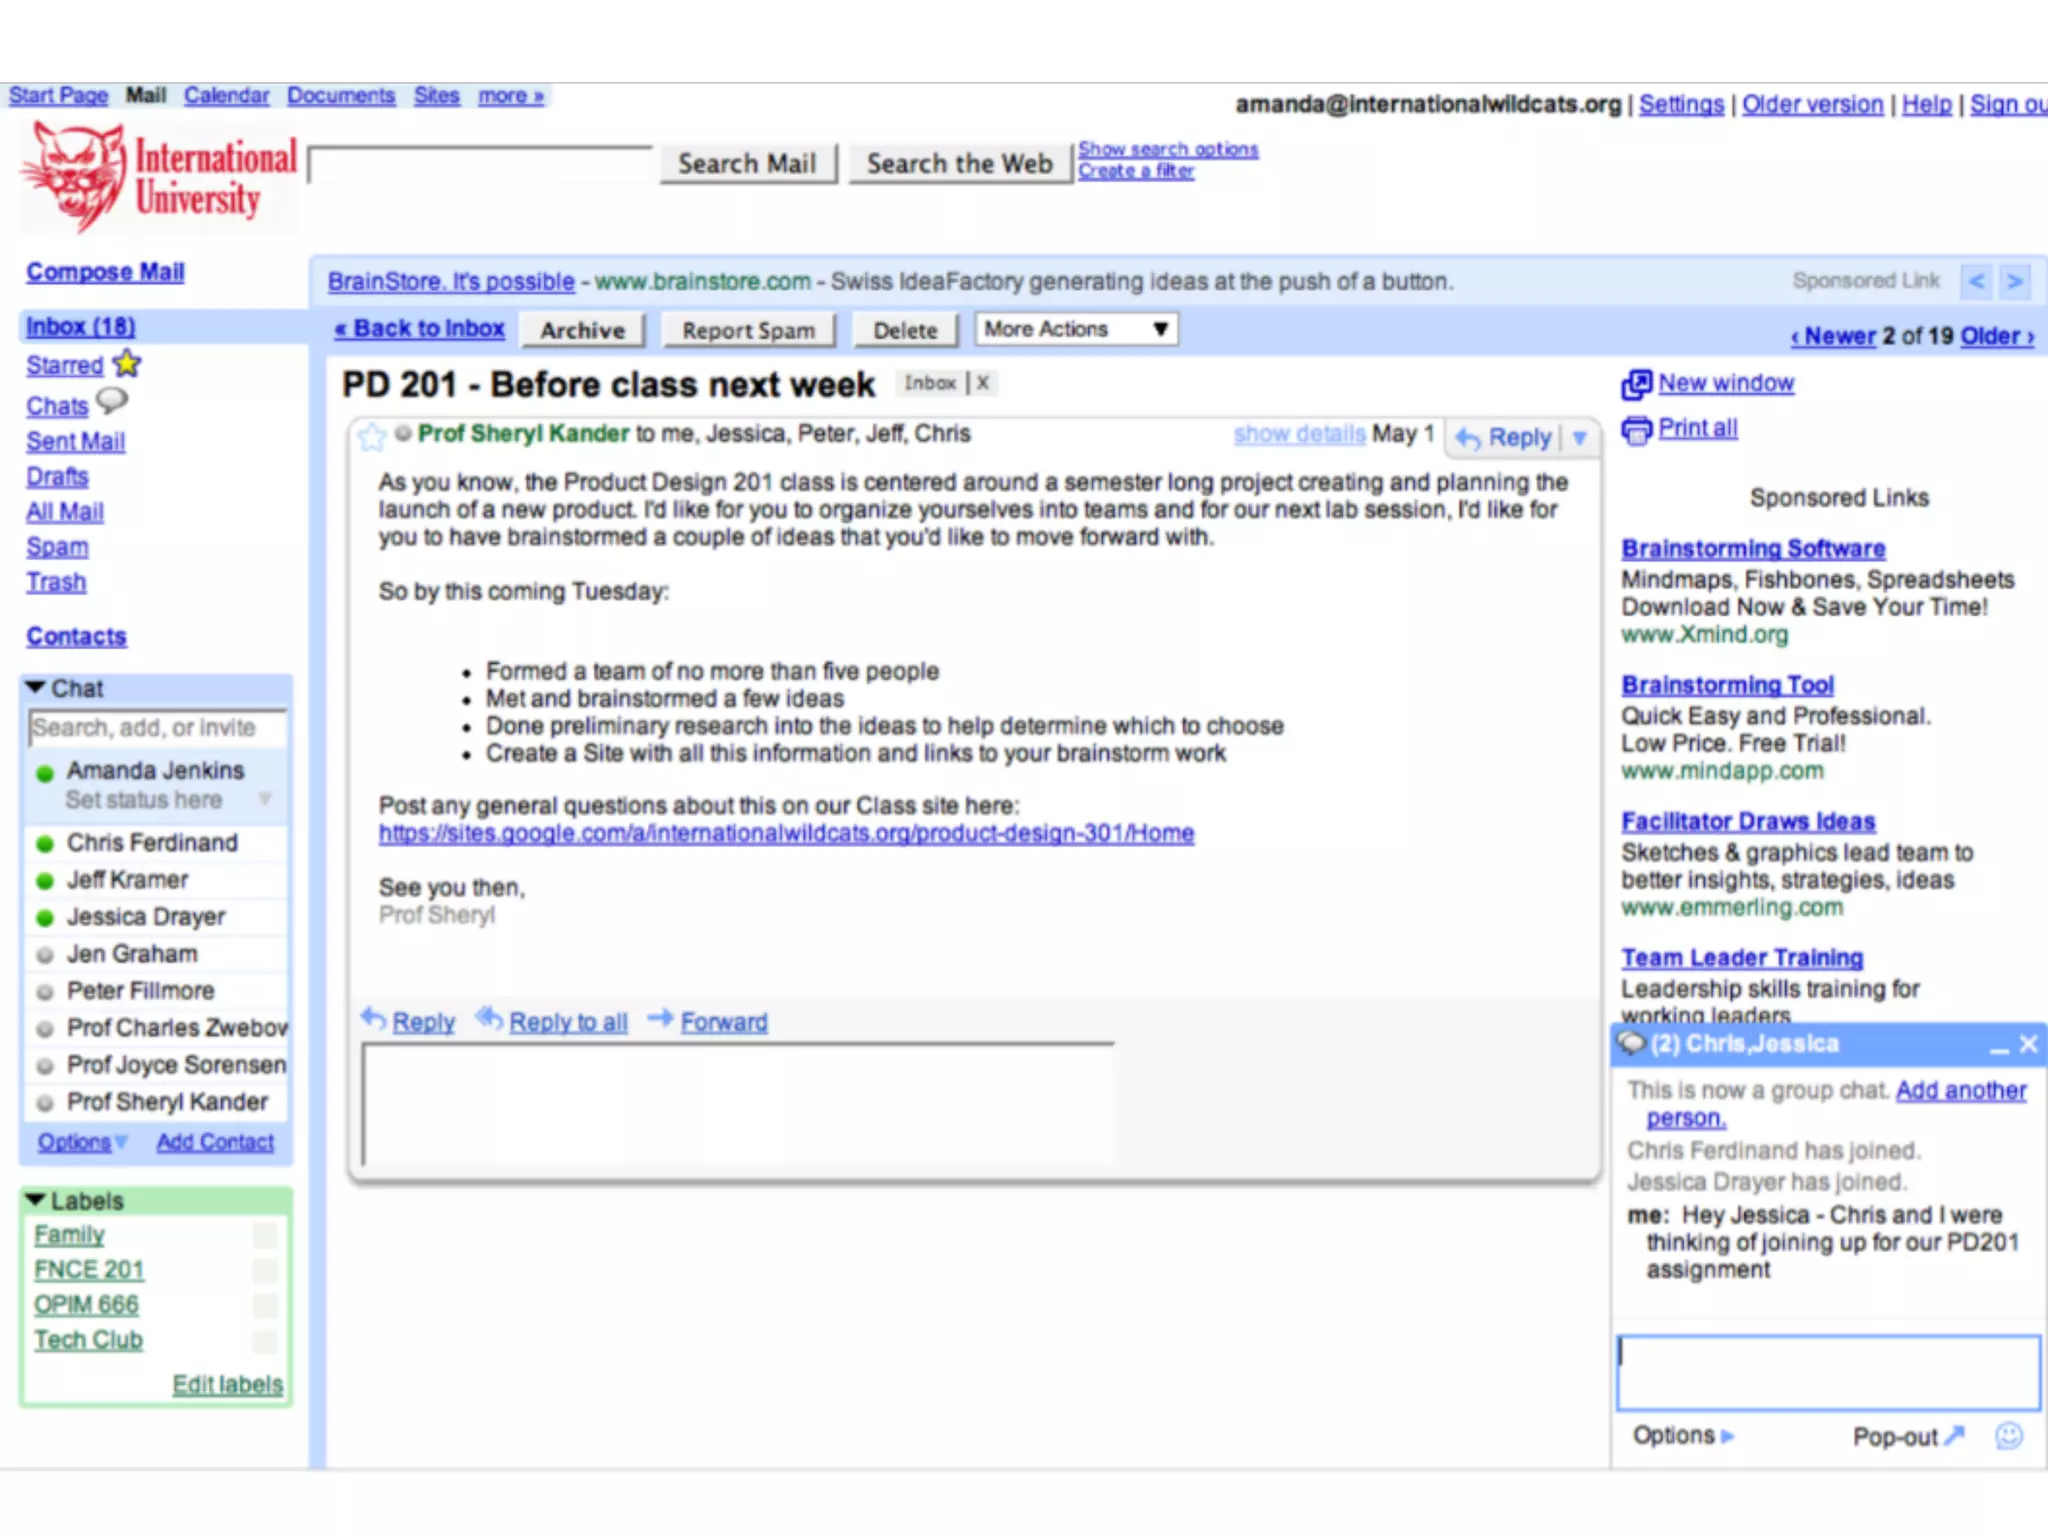Open Inbox (18) folder

(x=80, y=327)
